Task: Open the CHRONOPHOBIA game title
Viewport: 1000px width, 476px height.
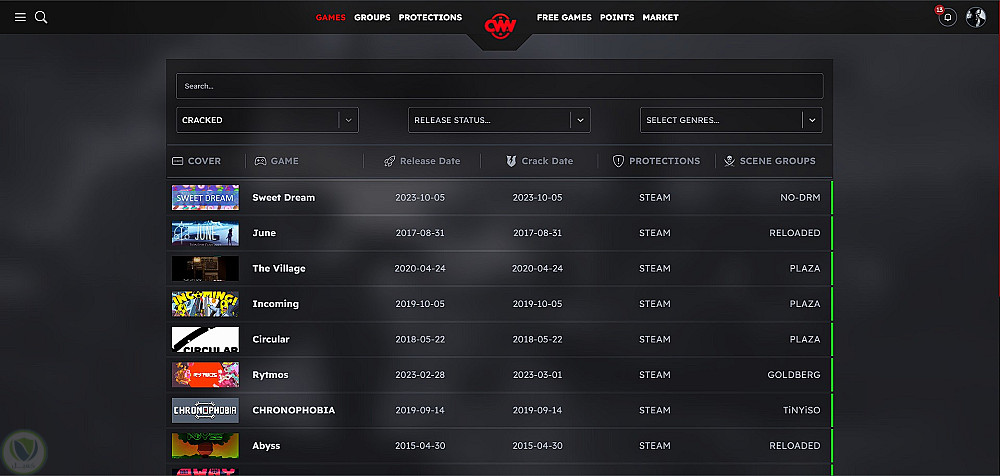Action: click(x=293, y=410)
